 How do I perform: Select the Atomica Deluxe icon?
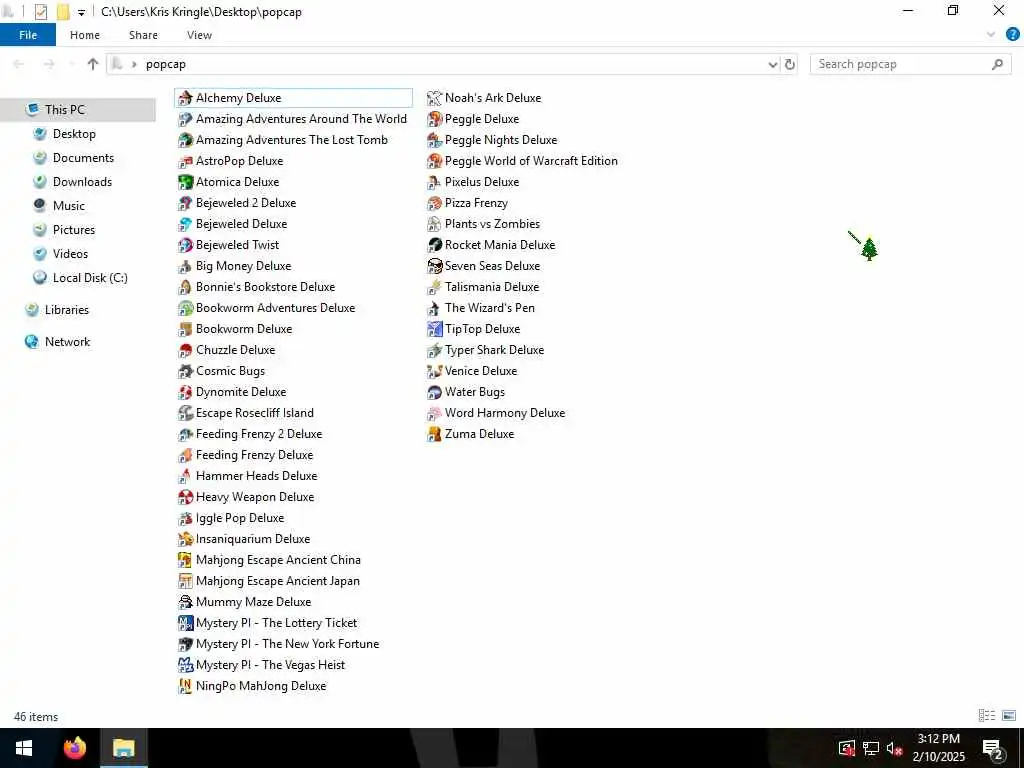(x=185, y=182)
